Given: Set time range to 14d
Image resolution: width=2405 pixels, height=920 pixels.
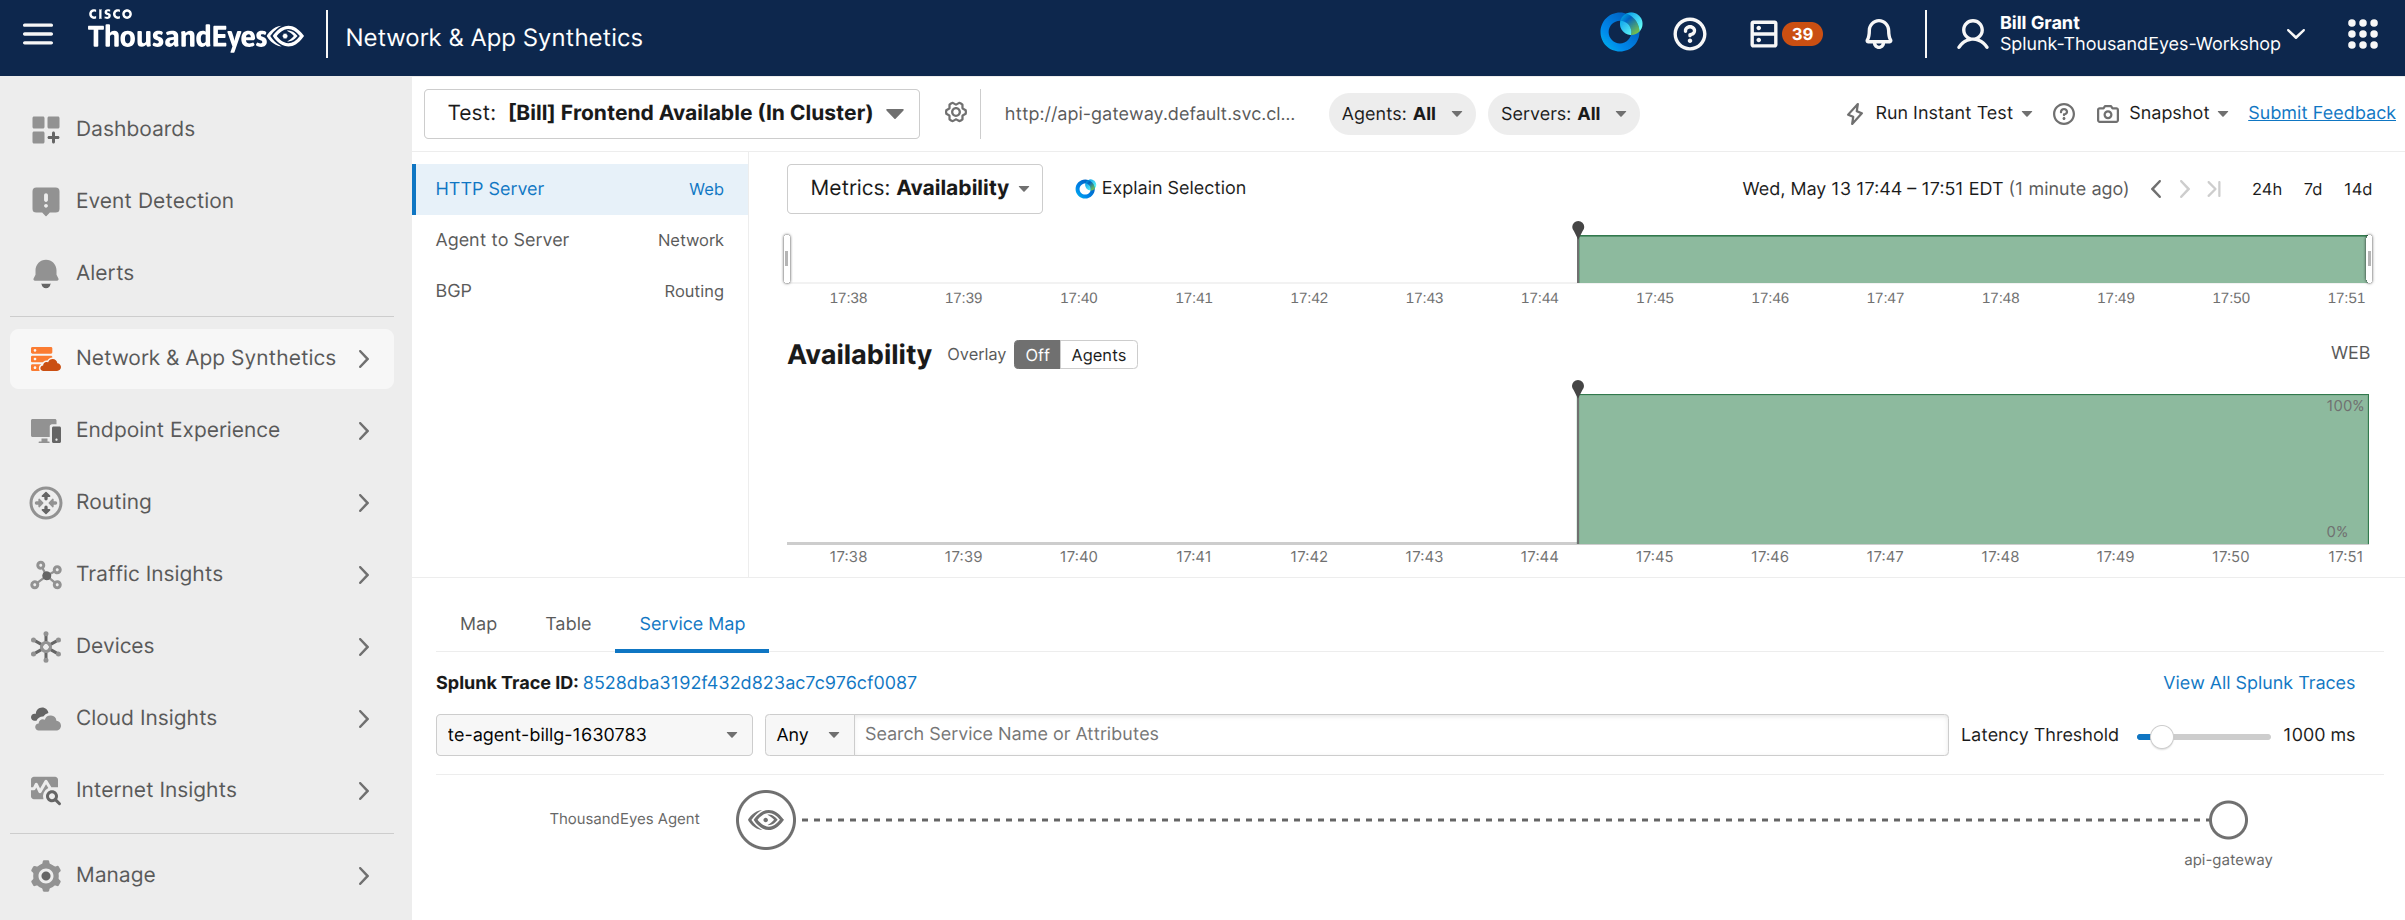Looking at the screenshot, I should pos(2358,189).
